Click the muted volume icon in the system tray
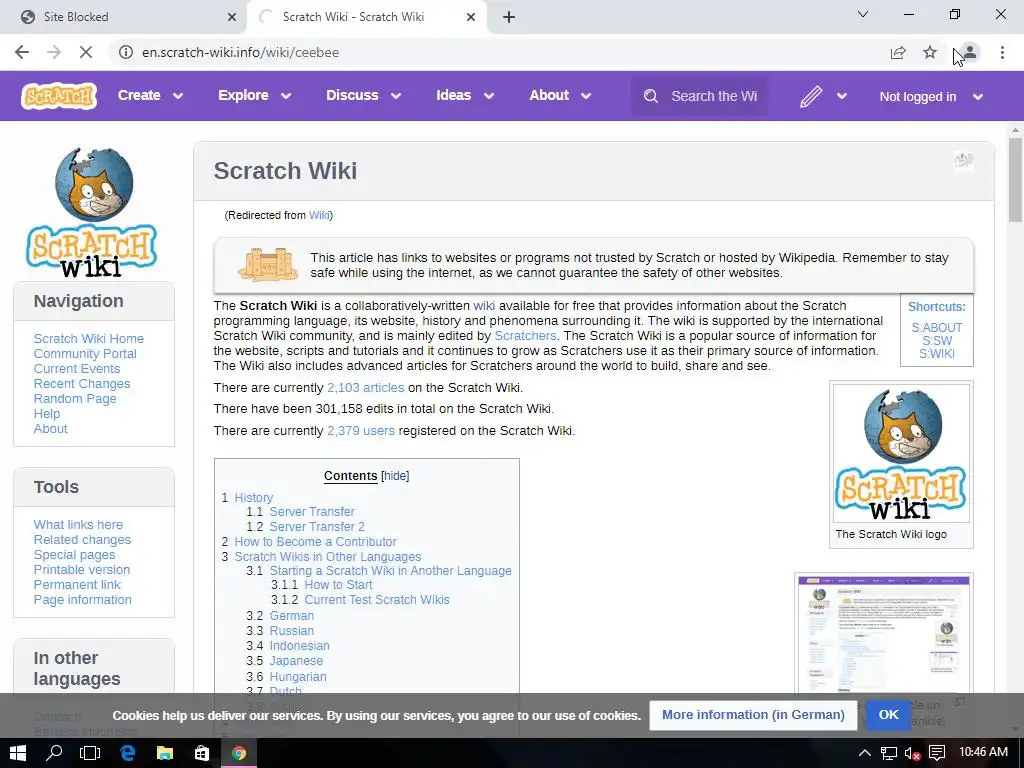Viewport: 1024px width, 768px height. click(x=912, y=753)
